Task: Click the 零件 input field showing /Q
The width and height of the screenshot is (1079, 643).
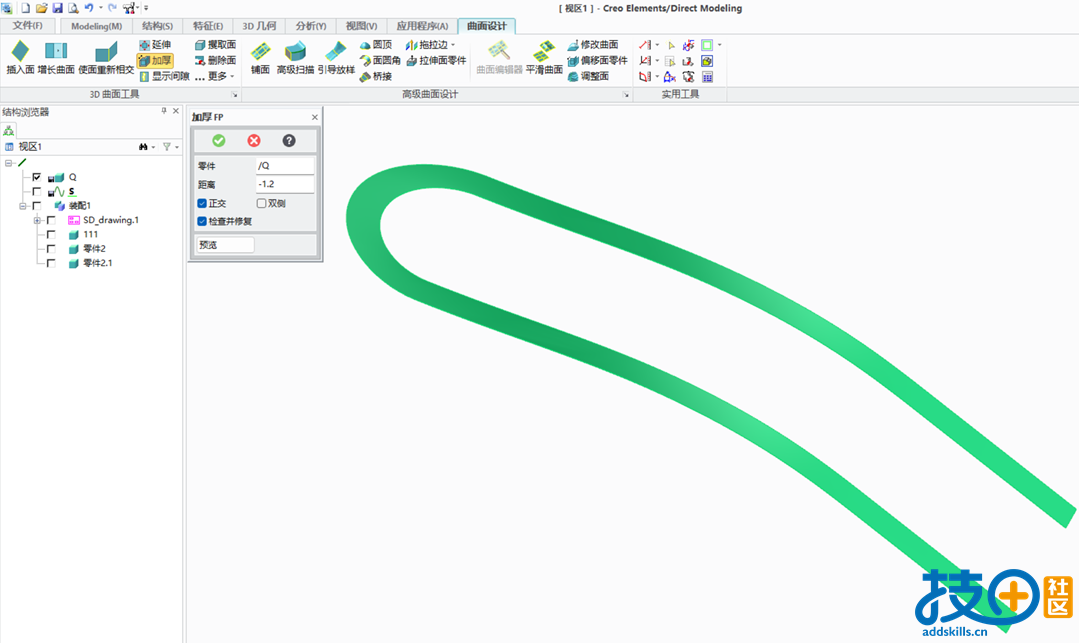Action: coord(285,166)
